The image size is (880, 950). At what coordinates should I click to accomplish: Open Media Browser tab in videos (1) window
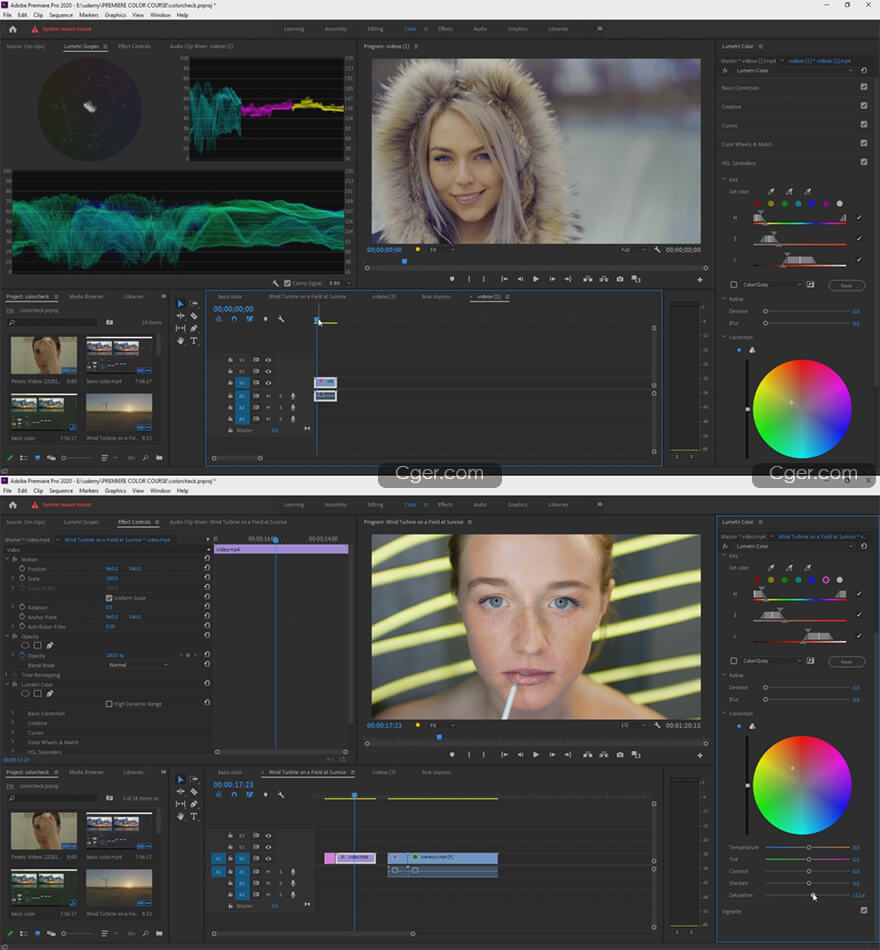(86, 297)
